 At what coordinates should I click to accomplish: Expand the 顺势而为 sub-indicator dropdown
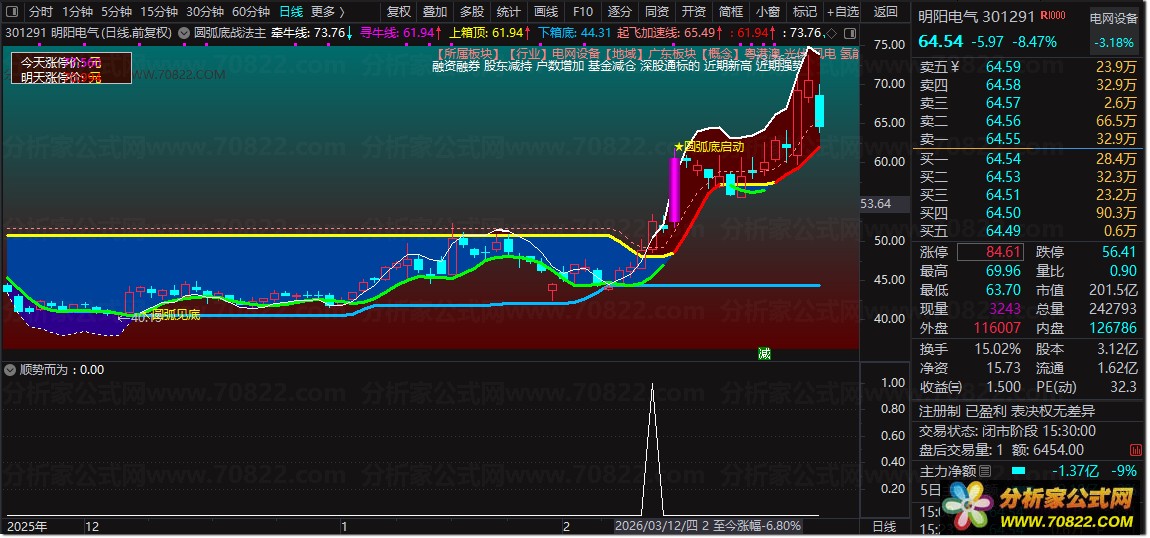point(10,370)
